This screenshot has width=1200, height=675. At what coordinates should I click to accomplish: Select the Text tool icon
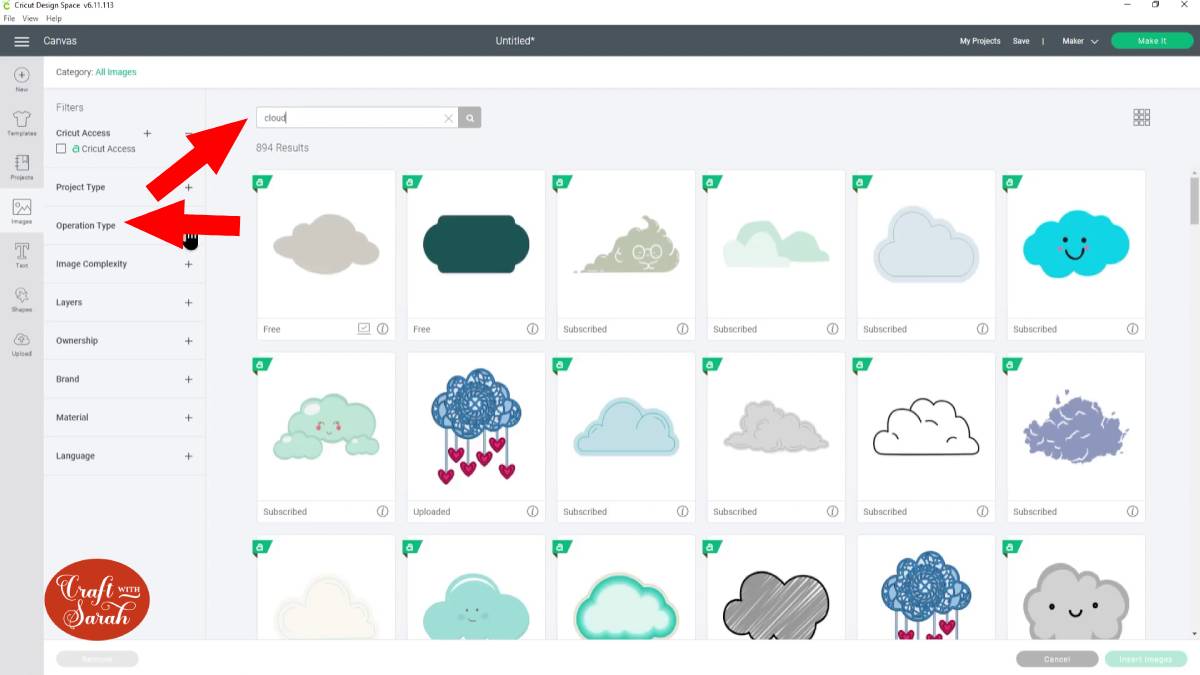pos(22,255)
